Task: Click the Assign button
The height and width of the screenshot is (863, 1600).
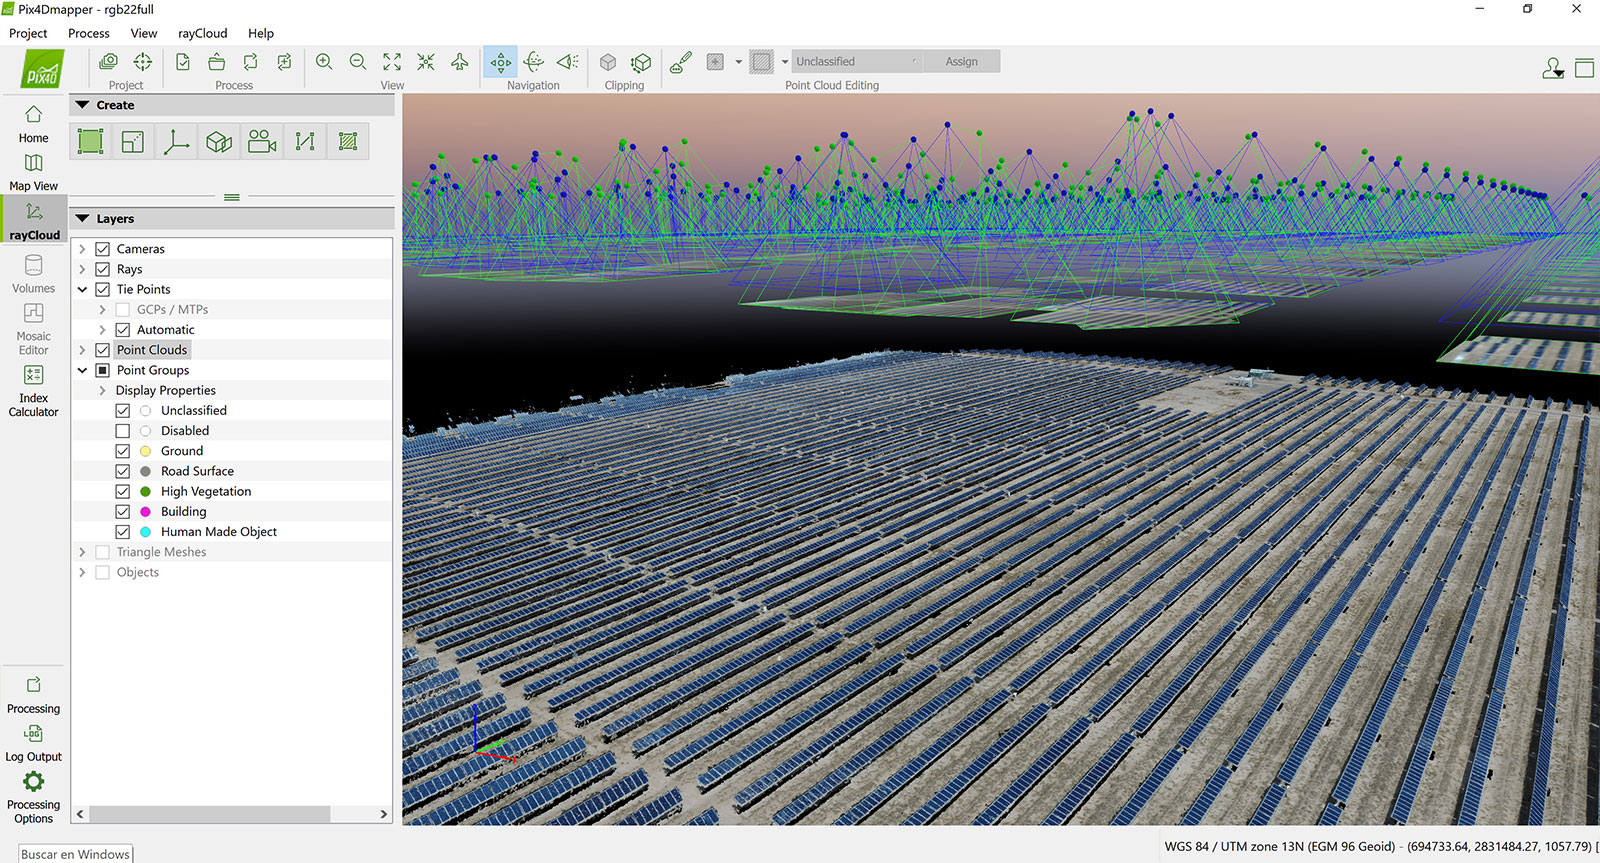Action: pos(961,62)
